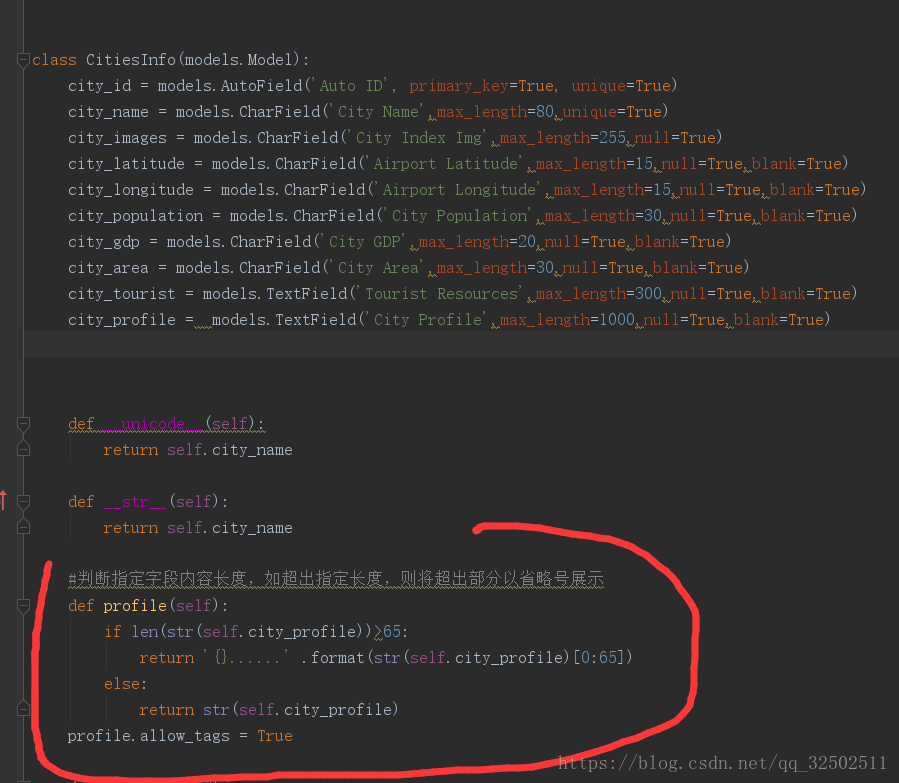Click the return '{}......'.format line
The image size is (899, 783).
point(386,657)
